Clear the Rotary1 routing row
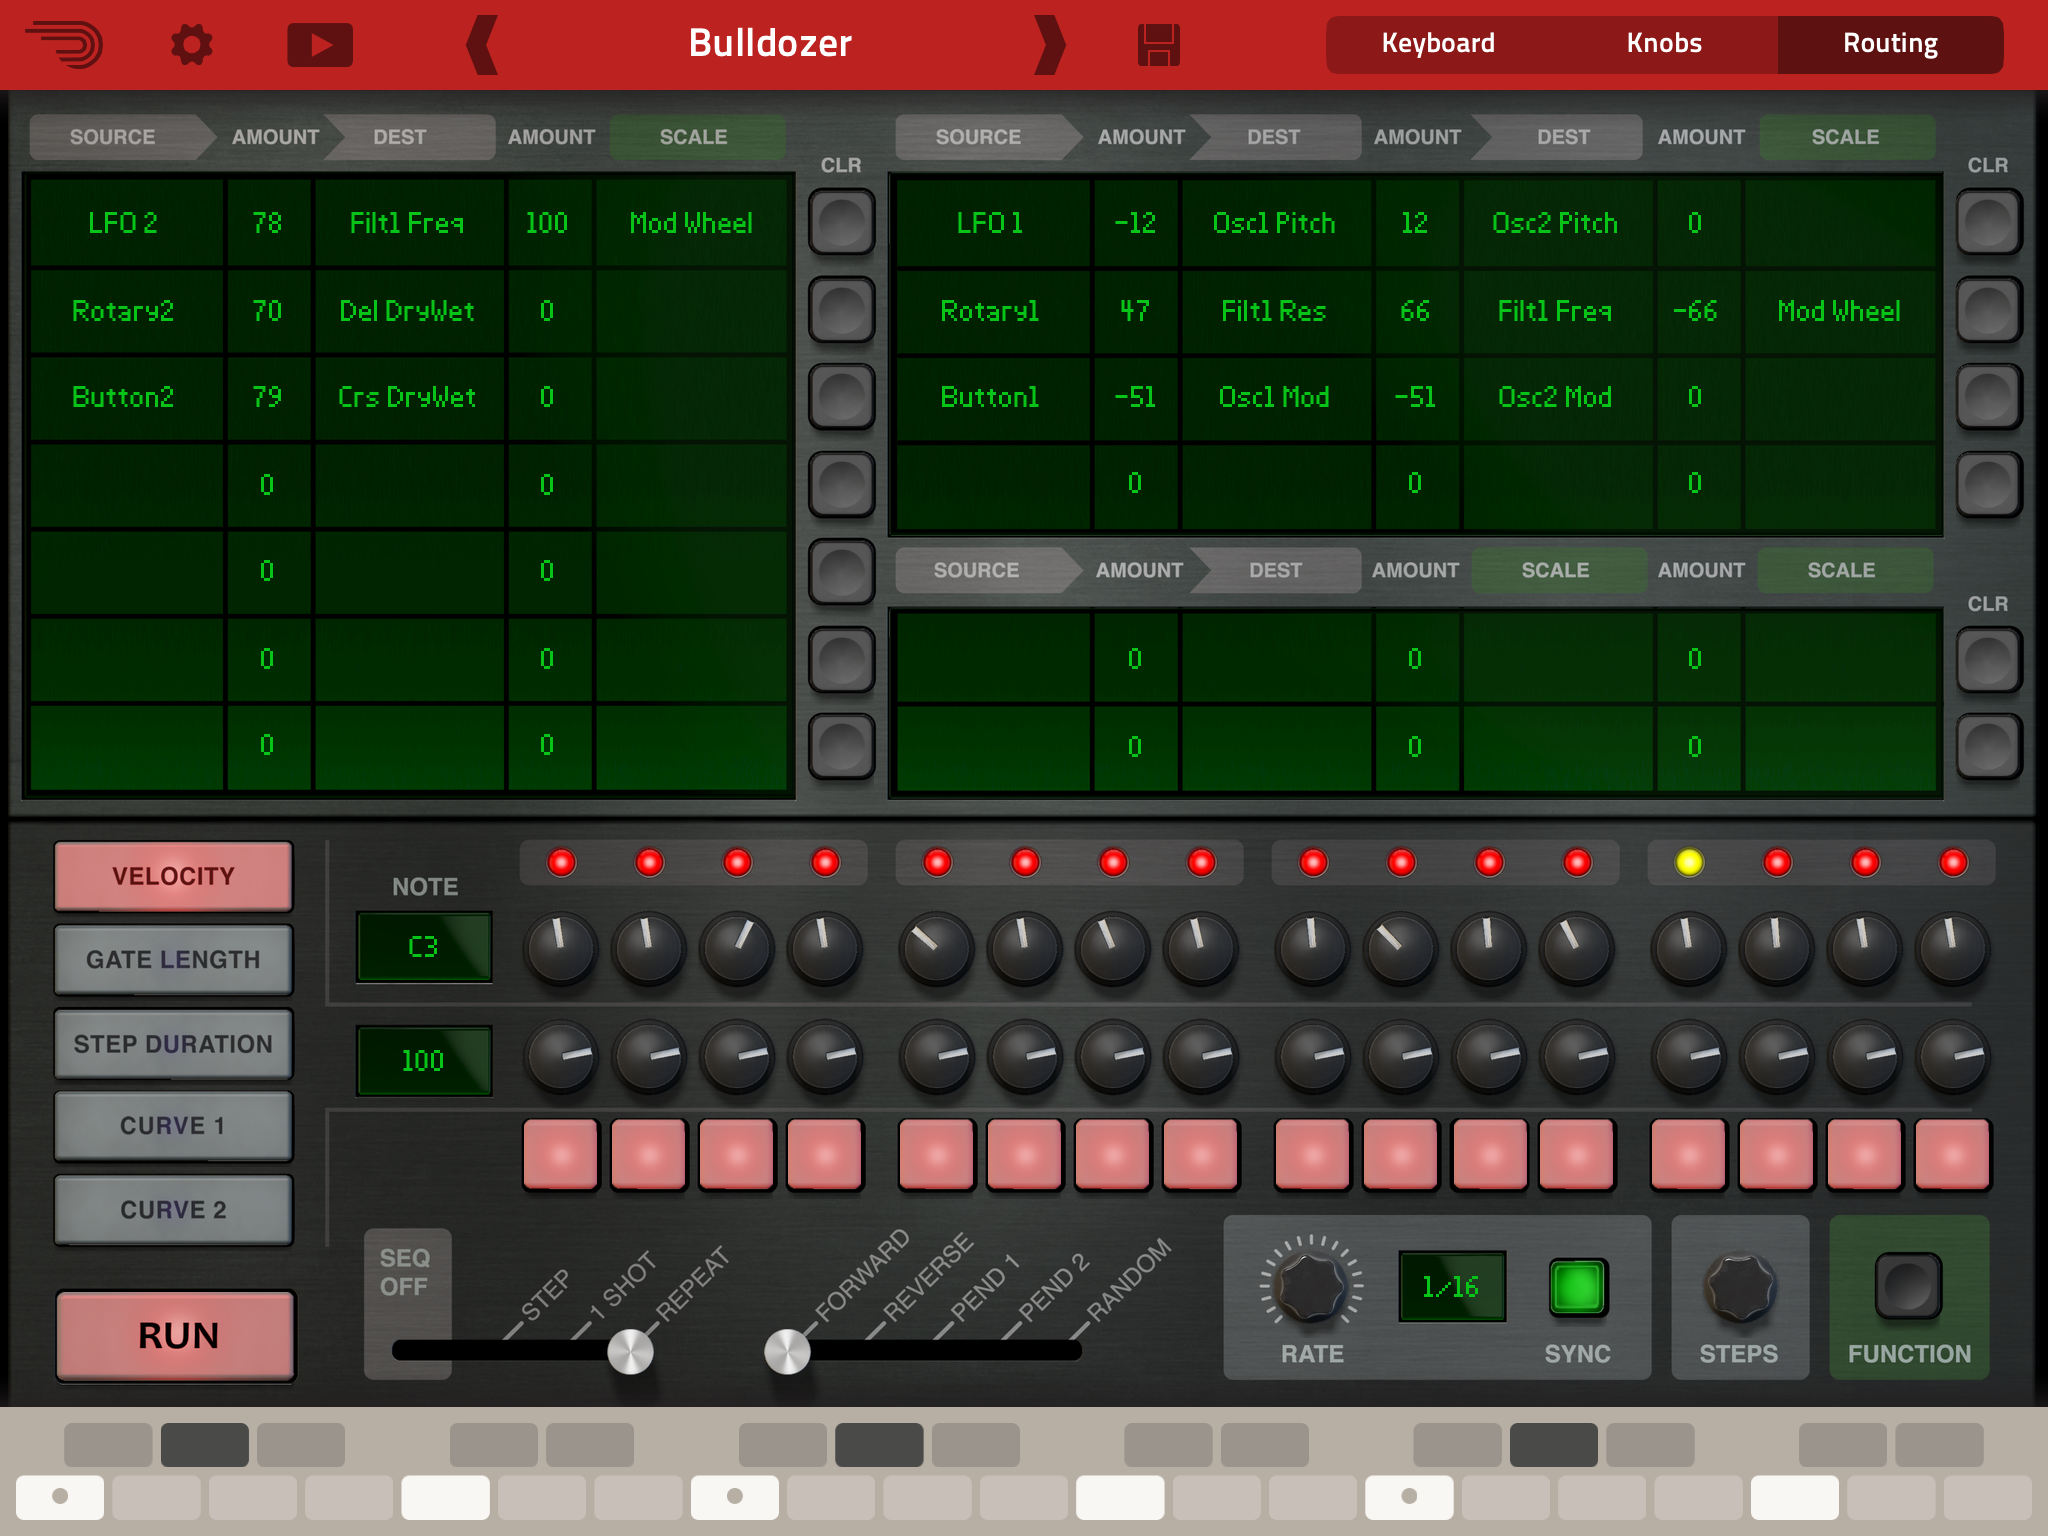Viewport: 2048px width, 1536px height. [1989, 310]
